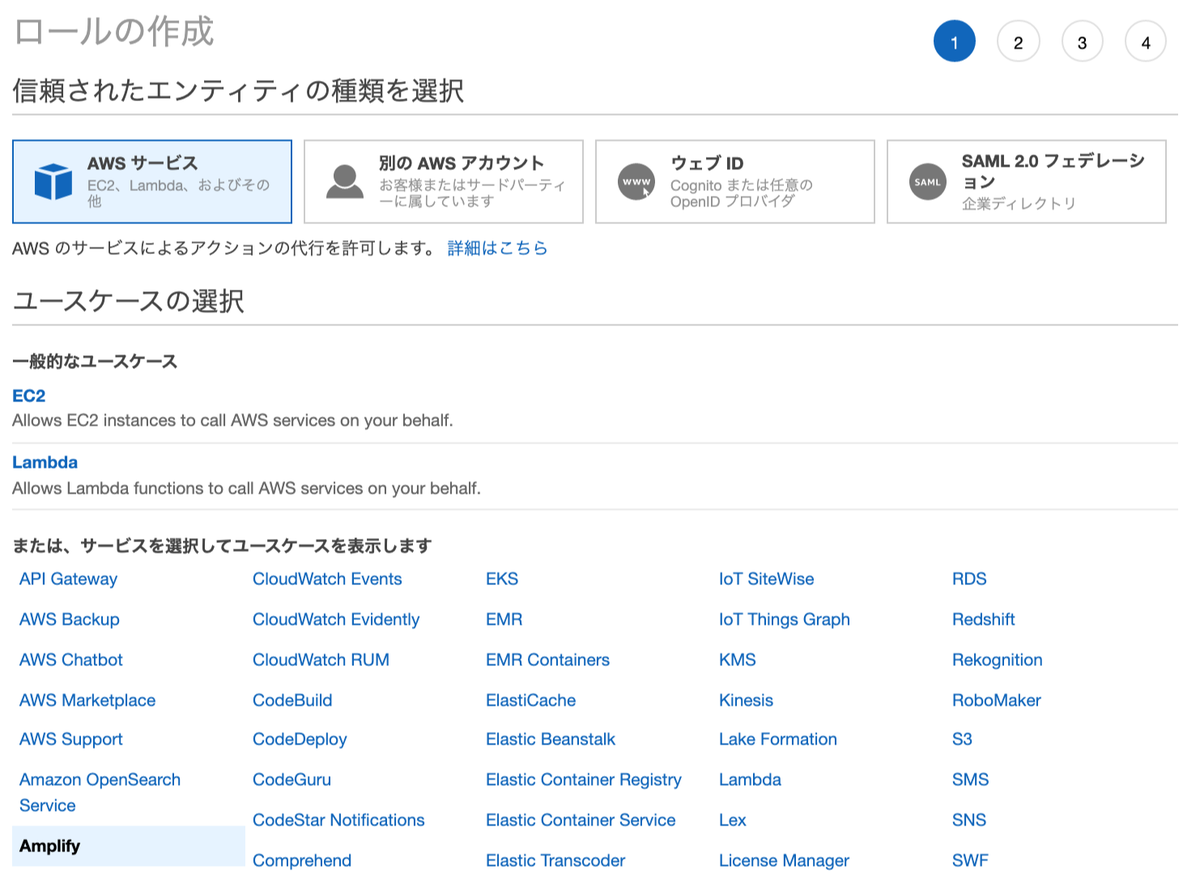Select Elastic Beanstalk service
1200x874 pixels.
click(551, 739)
